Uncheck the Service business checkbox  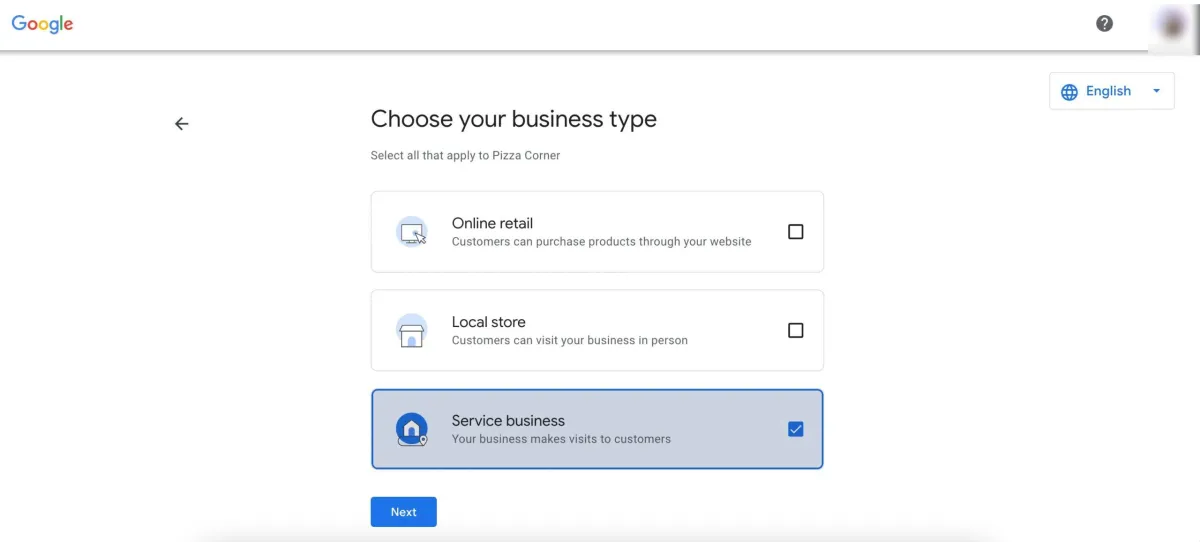pos(796,429)
